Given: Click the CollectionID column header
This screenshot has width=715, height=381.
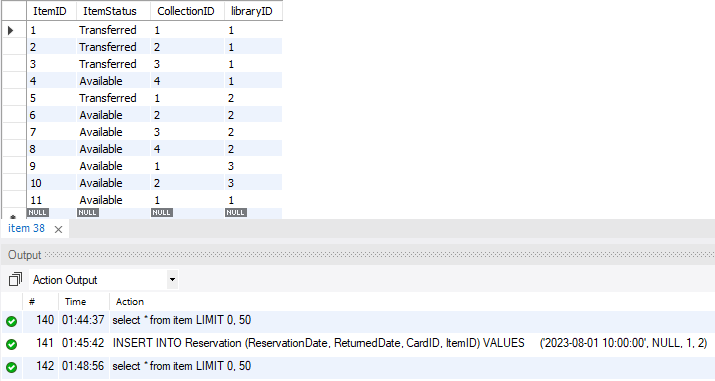Looking at the screenshot, I should (x=186, y=11).
